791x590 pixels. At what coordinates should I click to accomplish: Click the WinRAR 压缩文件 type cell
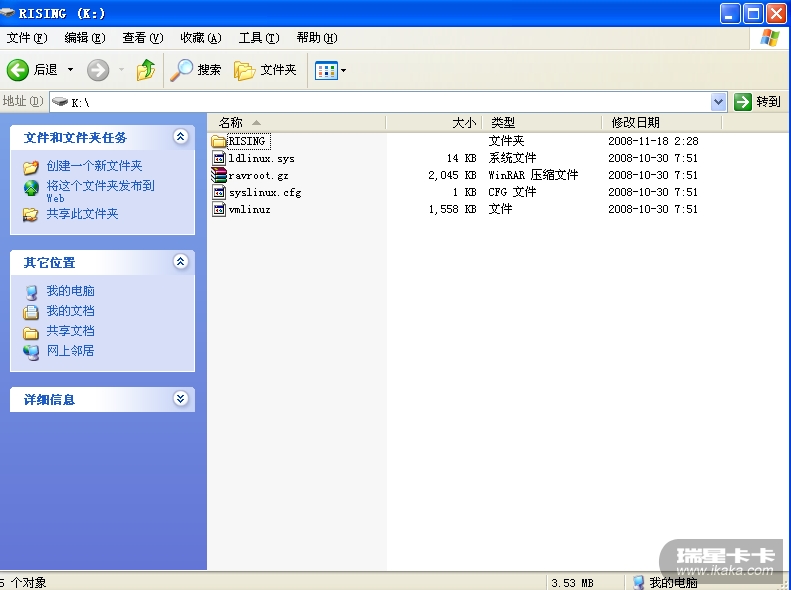pyautogui.click(x=533, y=175)
